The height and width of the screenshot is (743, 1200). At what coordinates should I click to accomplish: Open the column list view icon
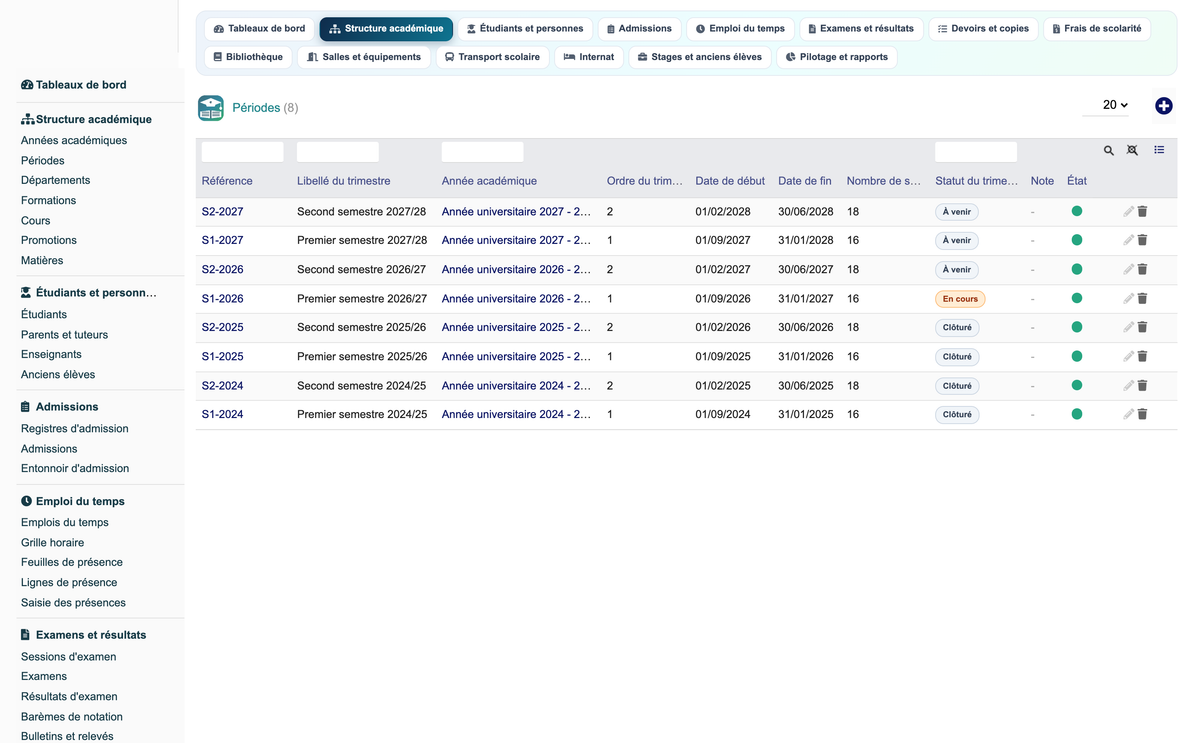tap(1159, 150)
